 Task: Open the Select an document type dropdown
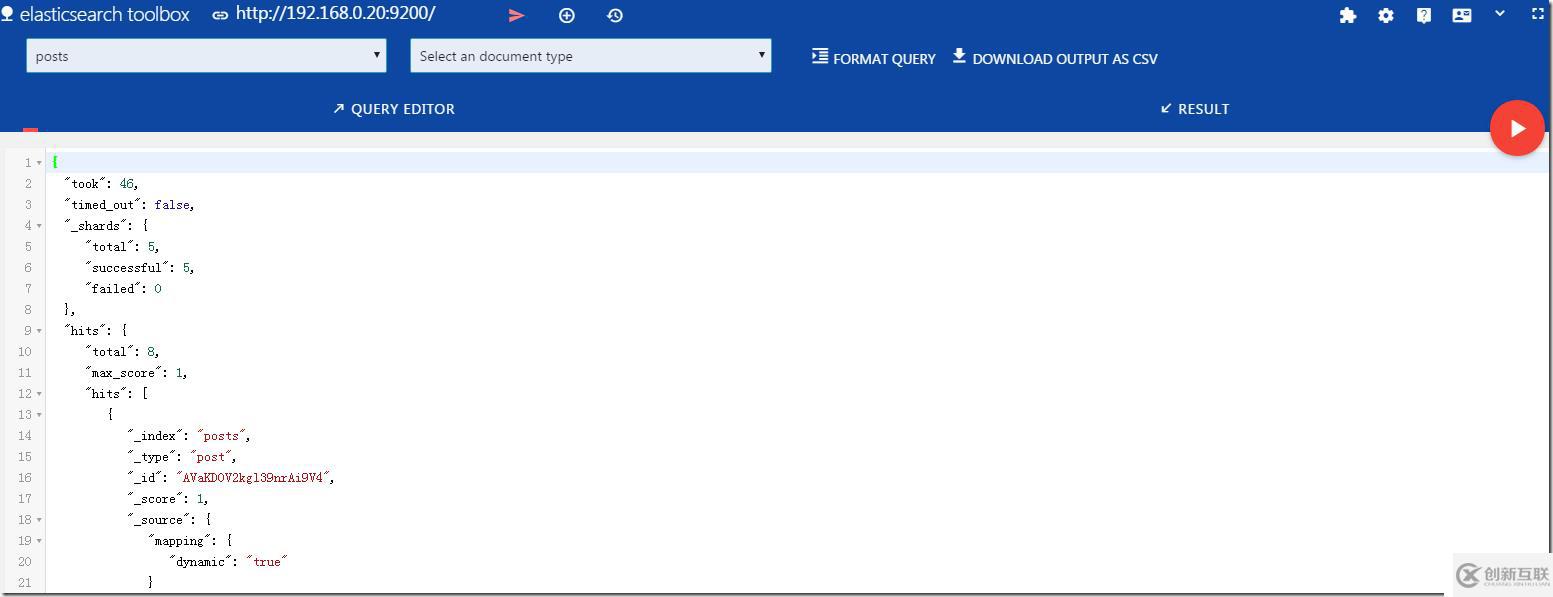point(591,56)
